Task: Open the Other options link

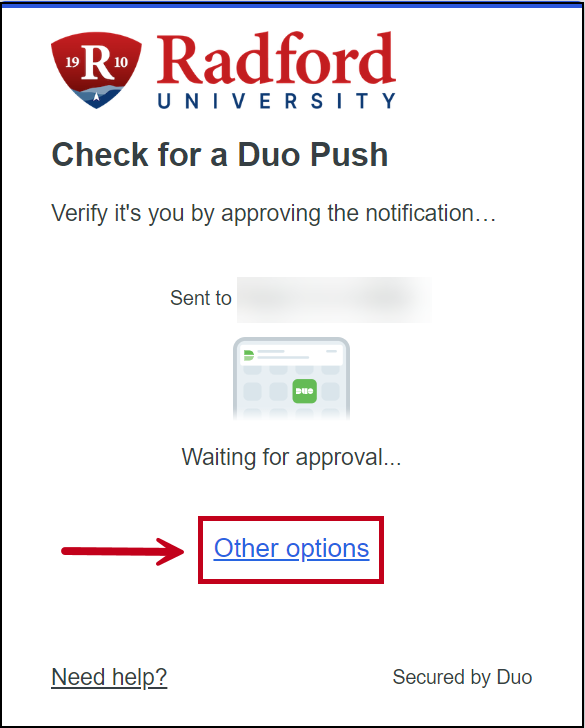Action: (291, 548)
